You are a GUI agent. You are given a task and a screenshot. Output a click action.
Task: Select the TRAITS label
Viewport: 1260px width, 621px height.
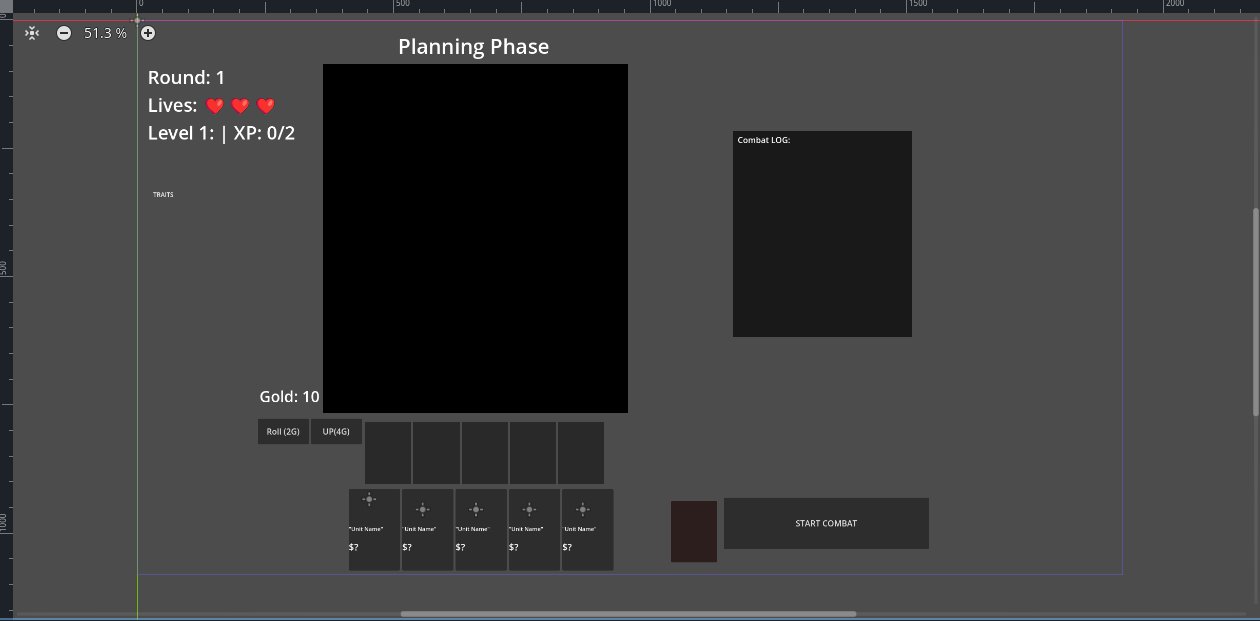[x=163, y=195]
